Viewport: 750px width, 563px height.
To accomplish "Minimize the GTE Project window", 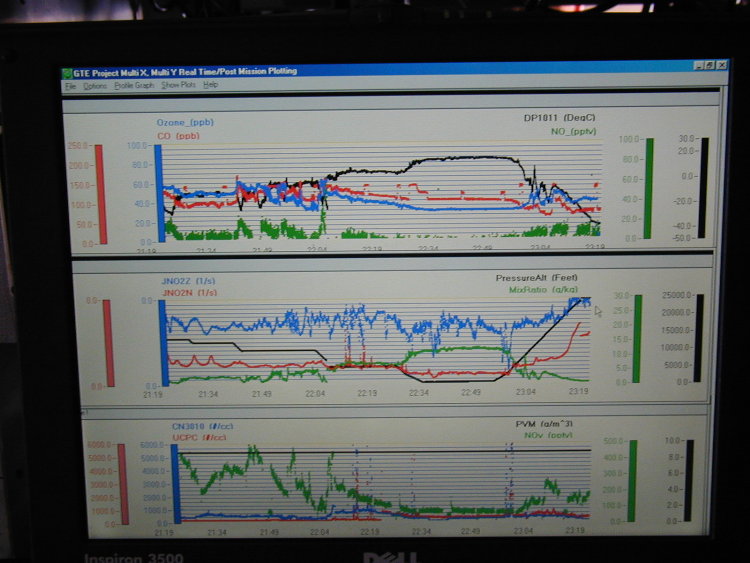I will (x=699, y=66).
